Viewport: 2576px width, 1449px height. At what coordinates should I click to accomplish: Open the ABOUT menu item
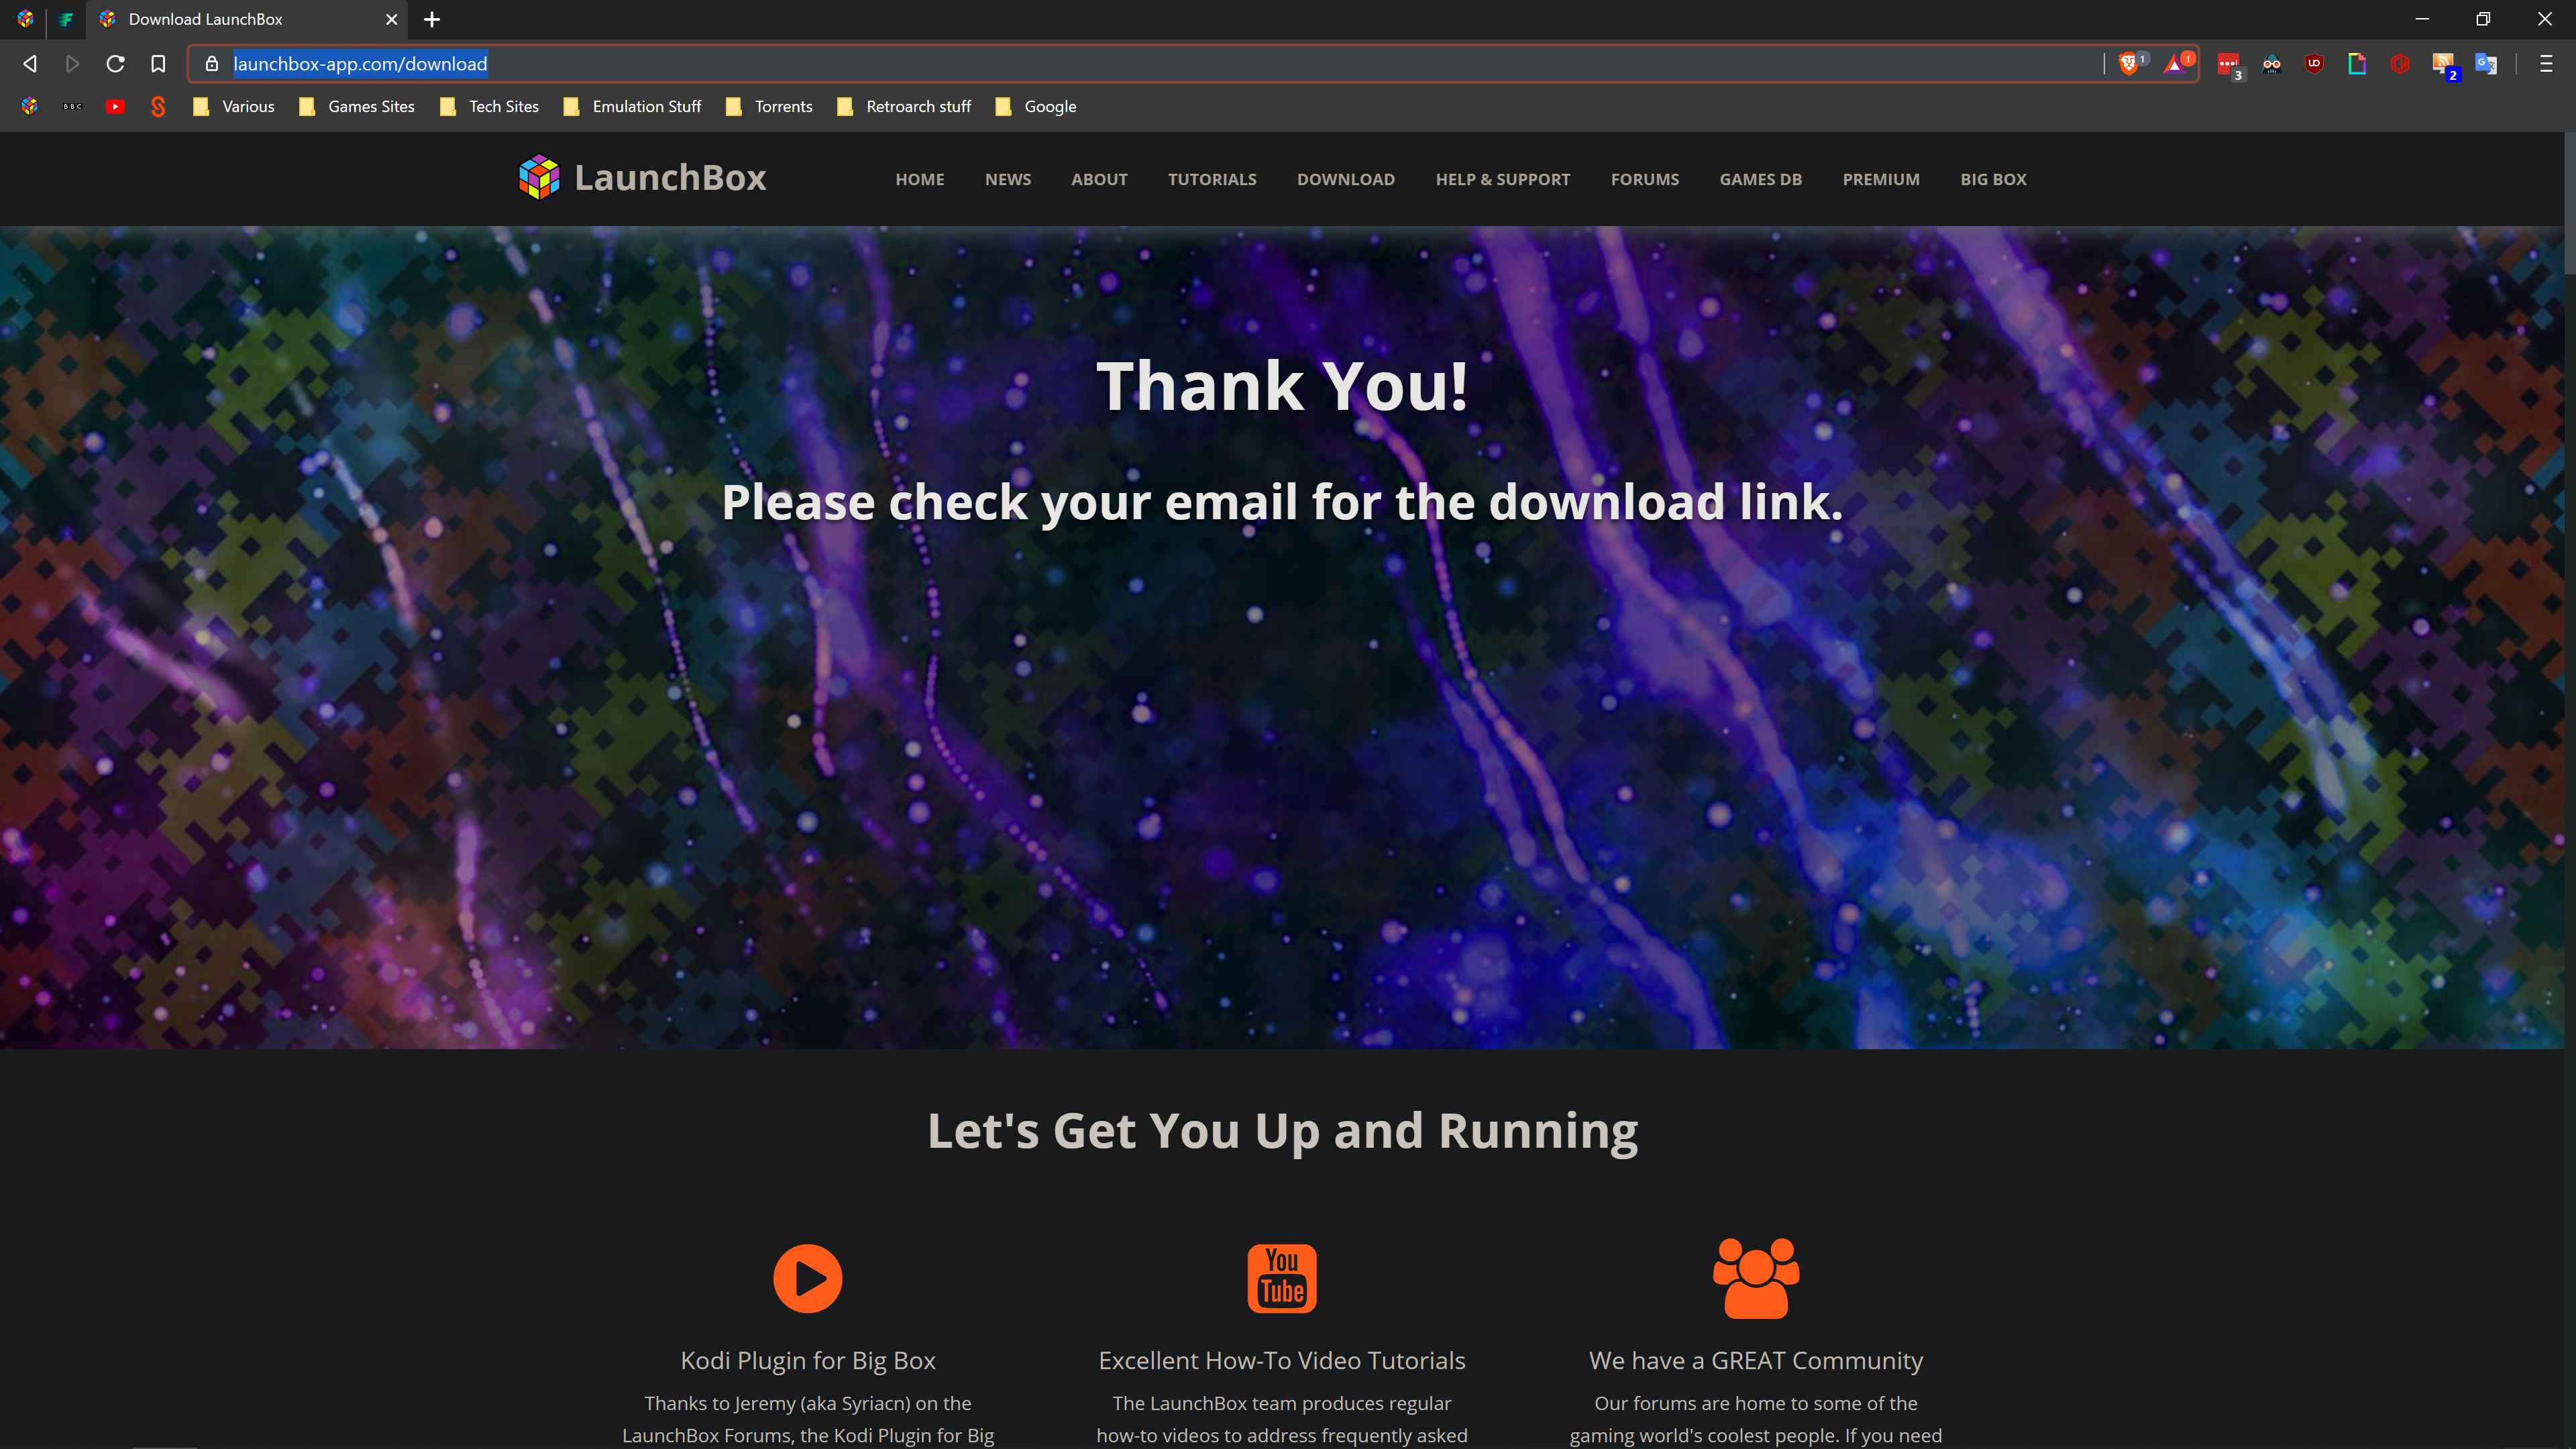pyautogui.click(x=1099, y=180)
